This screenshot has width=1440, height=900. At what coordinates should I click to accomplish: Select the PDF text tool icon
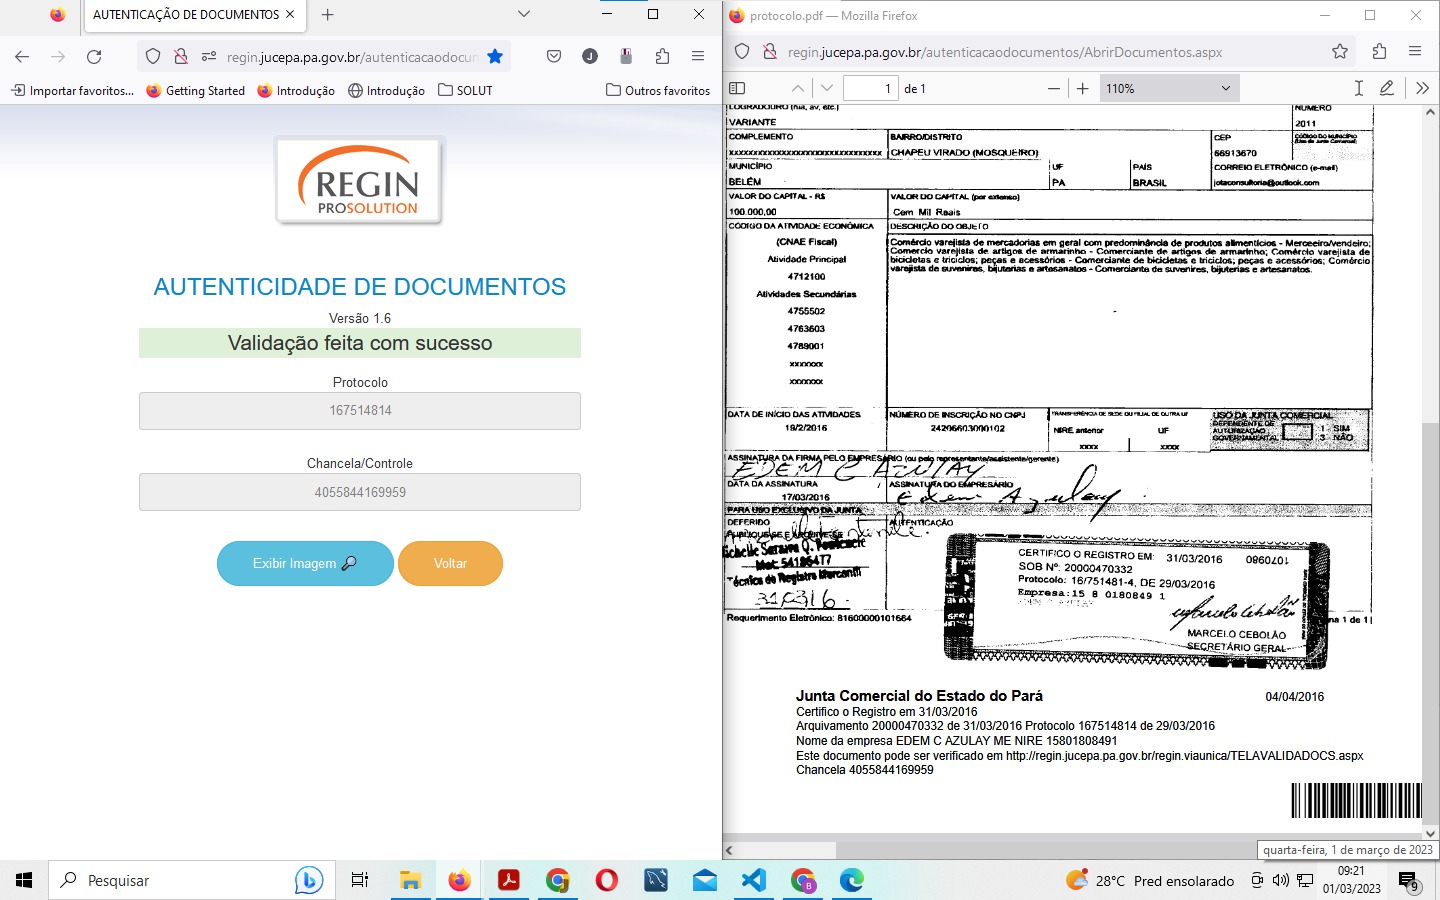tap(1359, 88)
